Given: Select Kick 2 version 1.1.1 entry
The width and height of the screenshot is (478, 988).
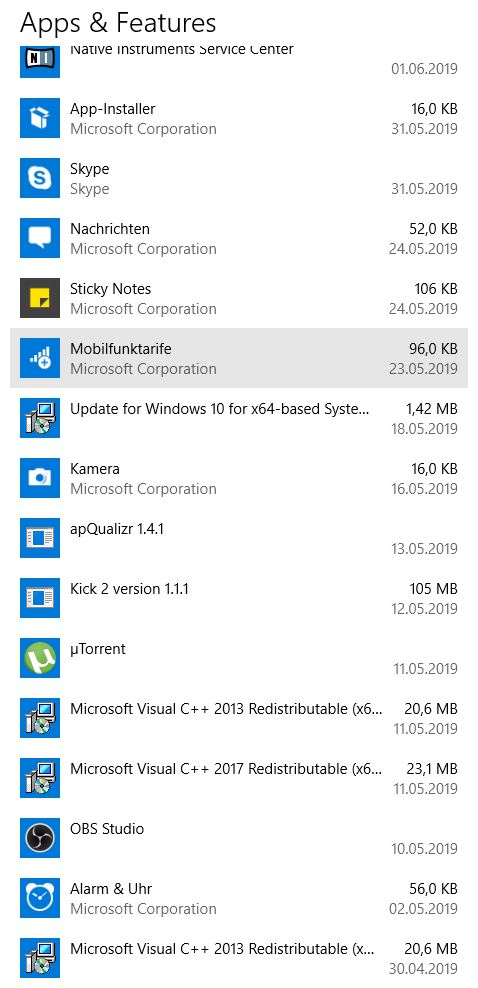Looking at the screenshot, I should 239,598.
